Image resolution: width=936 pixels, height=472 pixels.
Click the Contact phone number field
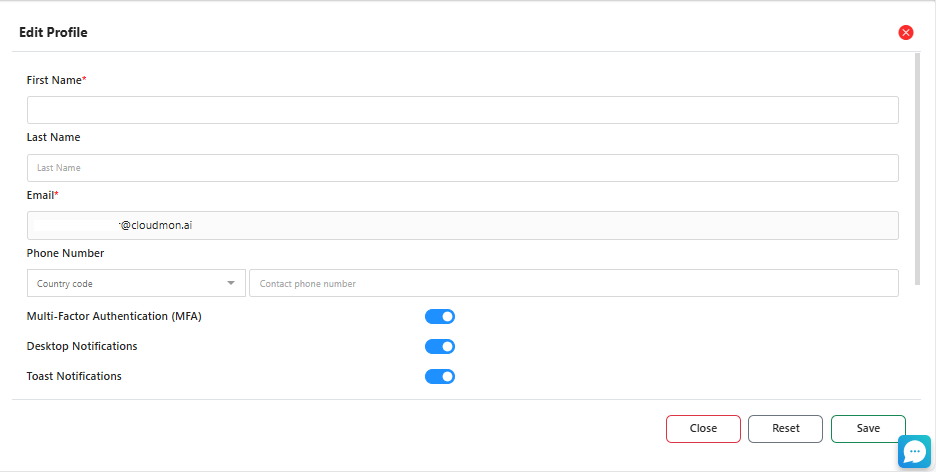tap(573, 284)
